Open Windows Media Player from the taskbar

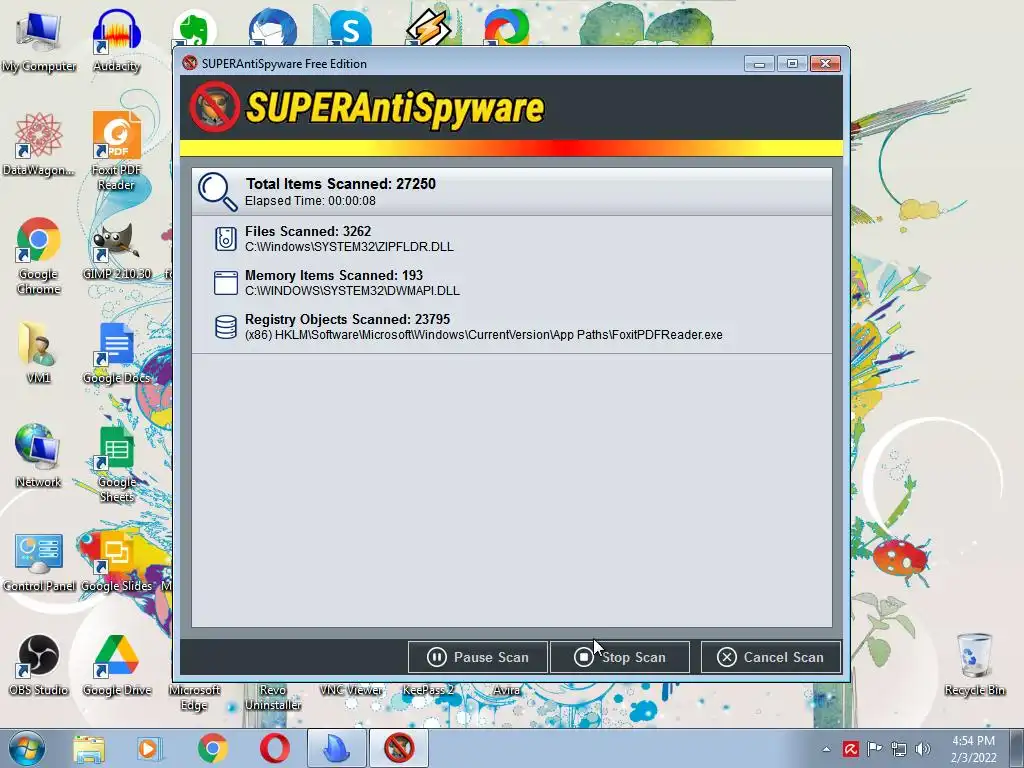click(149, 748)
